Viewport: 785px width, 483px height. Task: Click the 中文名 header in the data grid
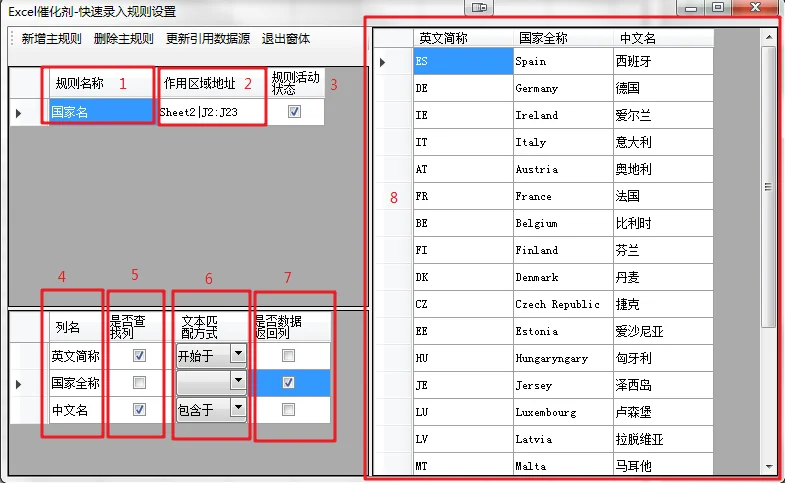pos(663,38)
